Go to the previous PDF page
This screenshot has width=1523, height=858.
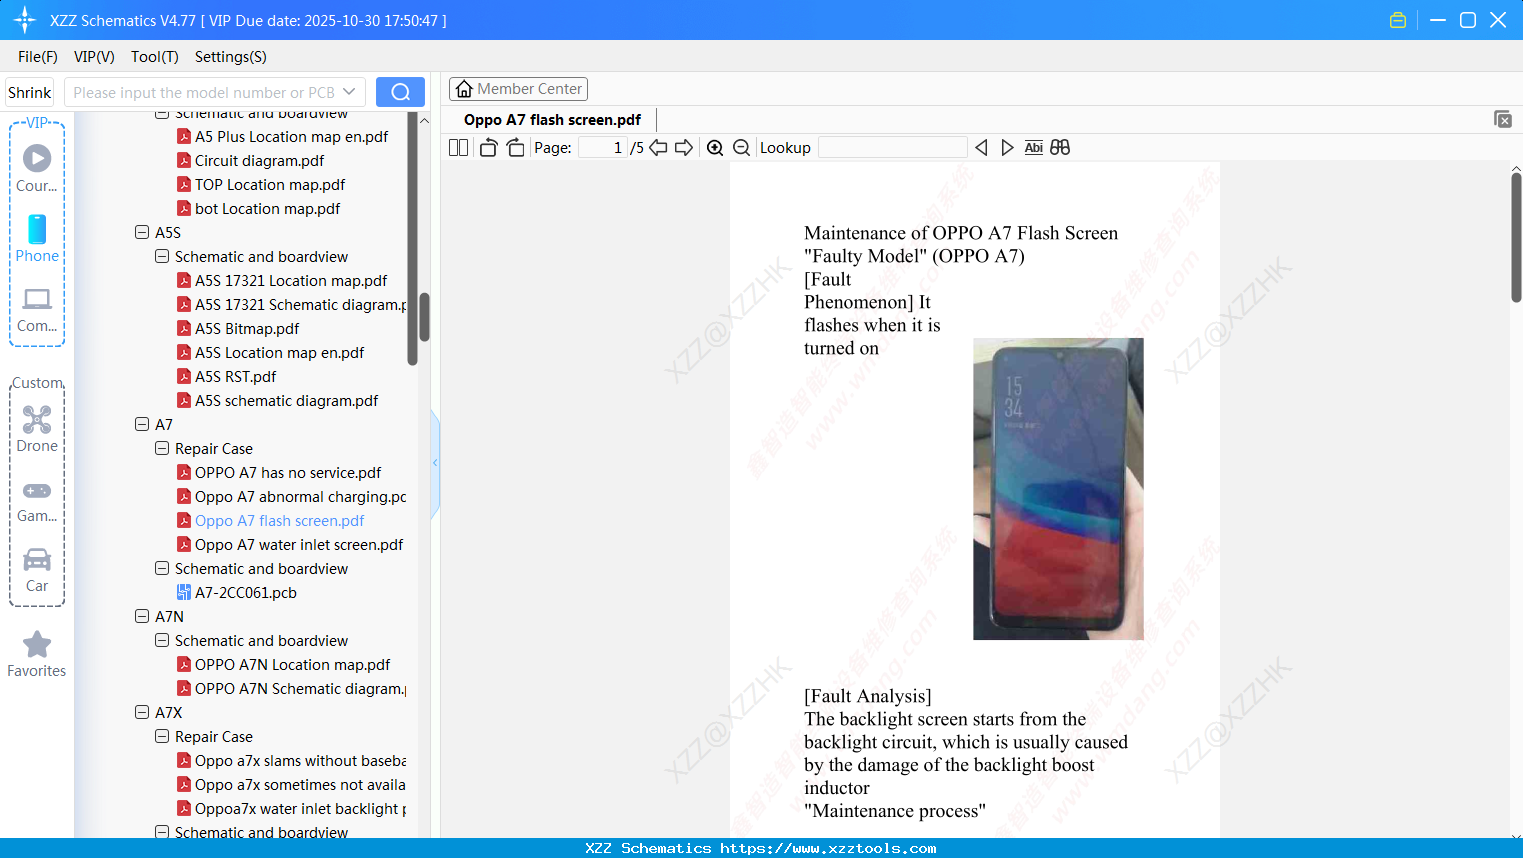[x=658, y=148]
